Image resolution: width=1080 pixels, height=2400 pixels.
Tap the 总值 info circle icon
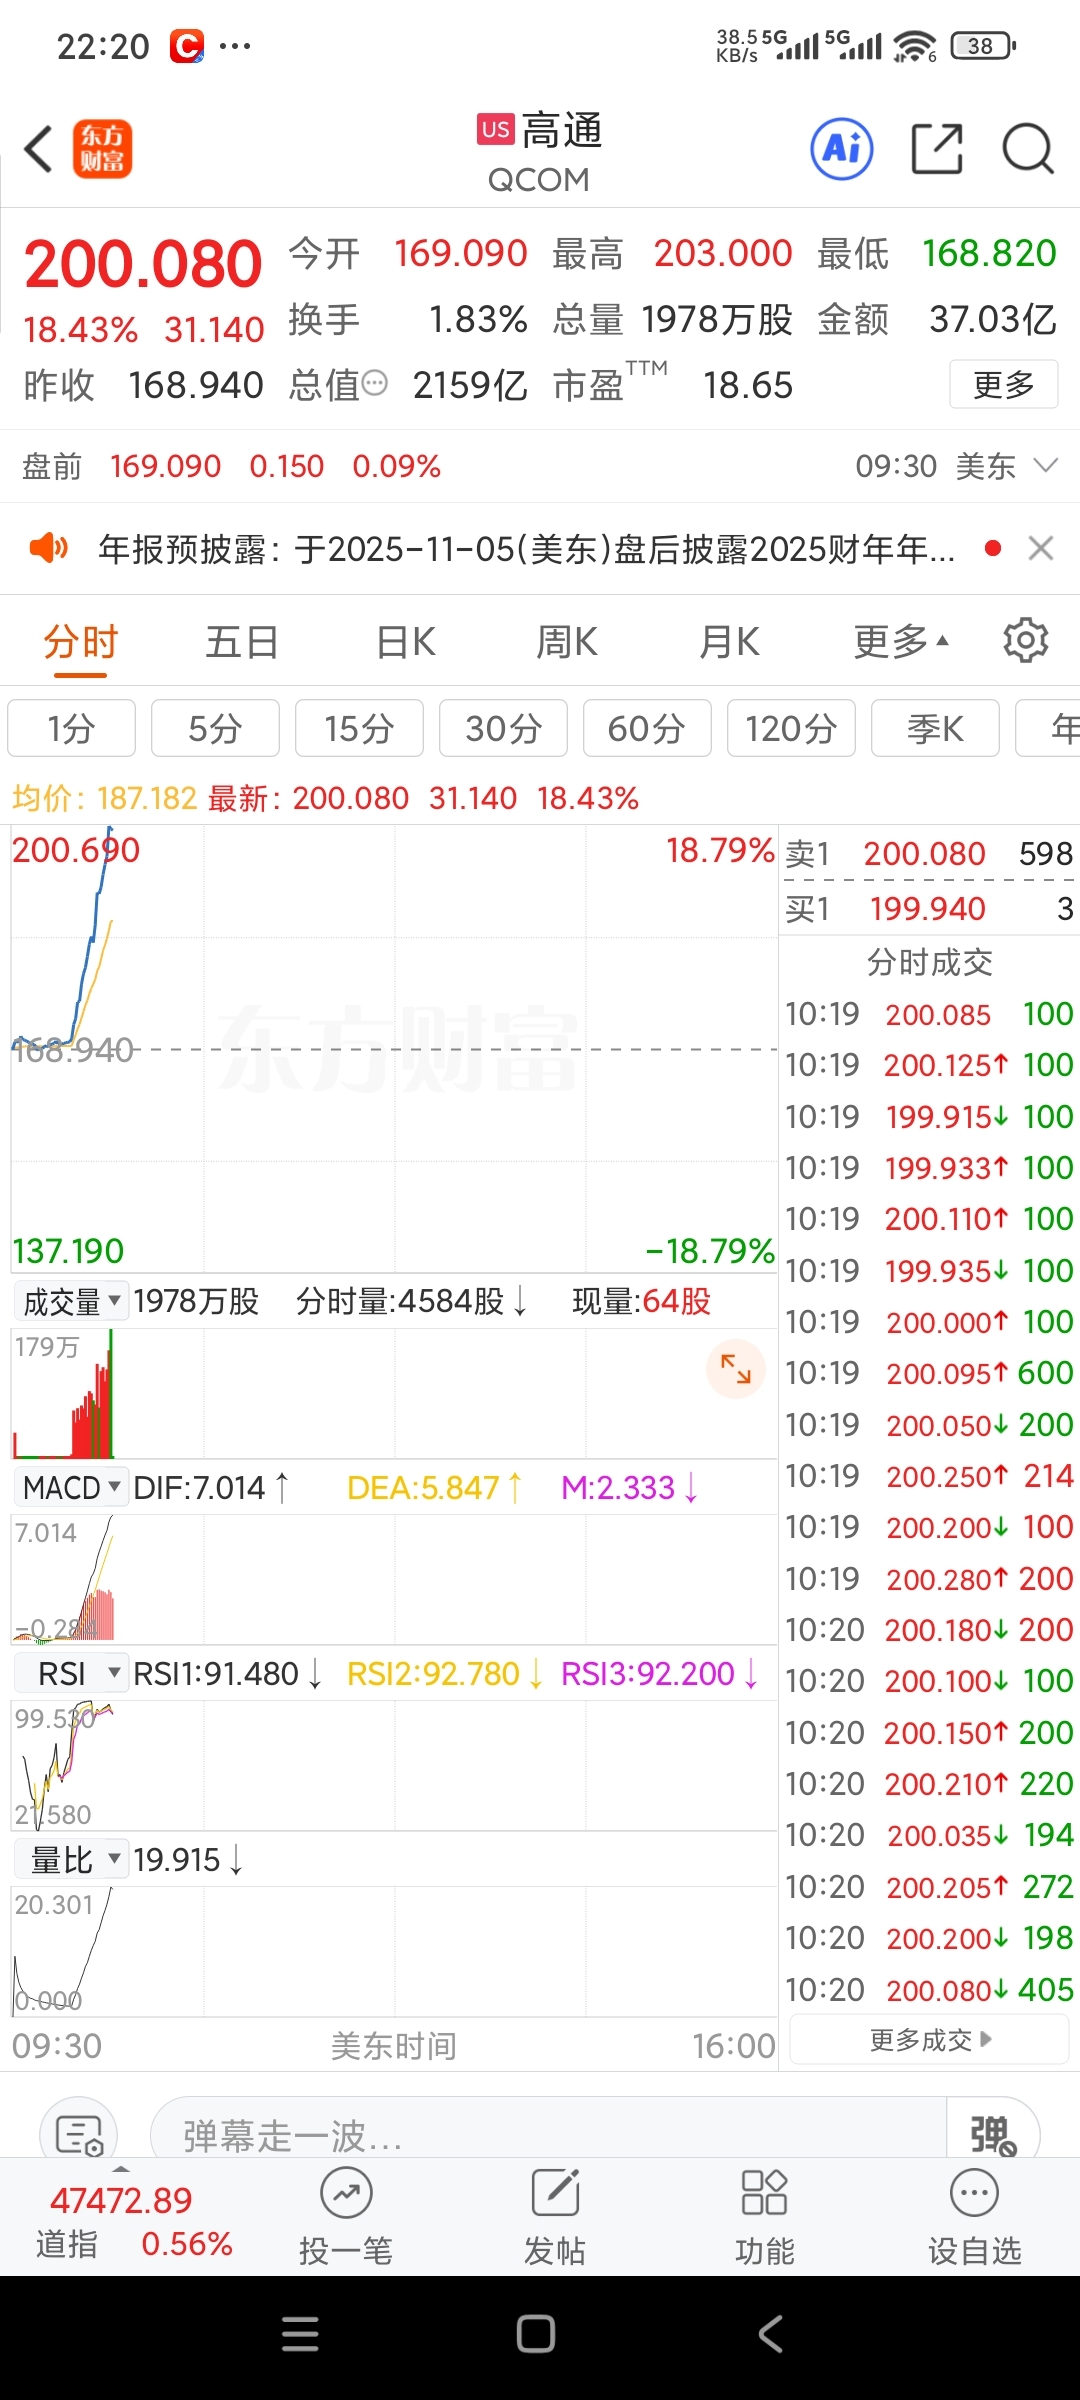pyautogui.click(x=375, y=383)
